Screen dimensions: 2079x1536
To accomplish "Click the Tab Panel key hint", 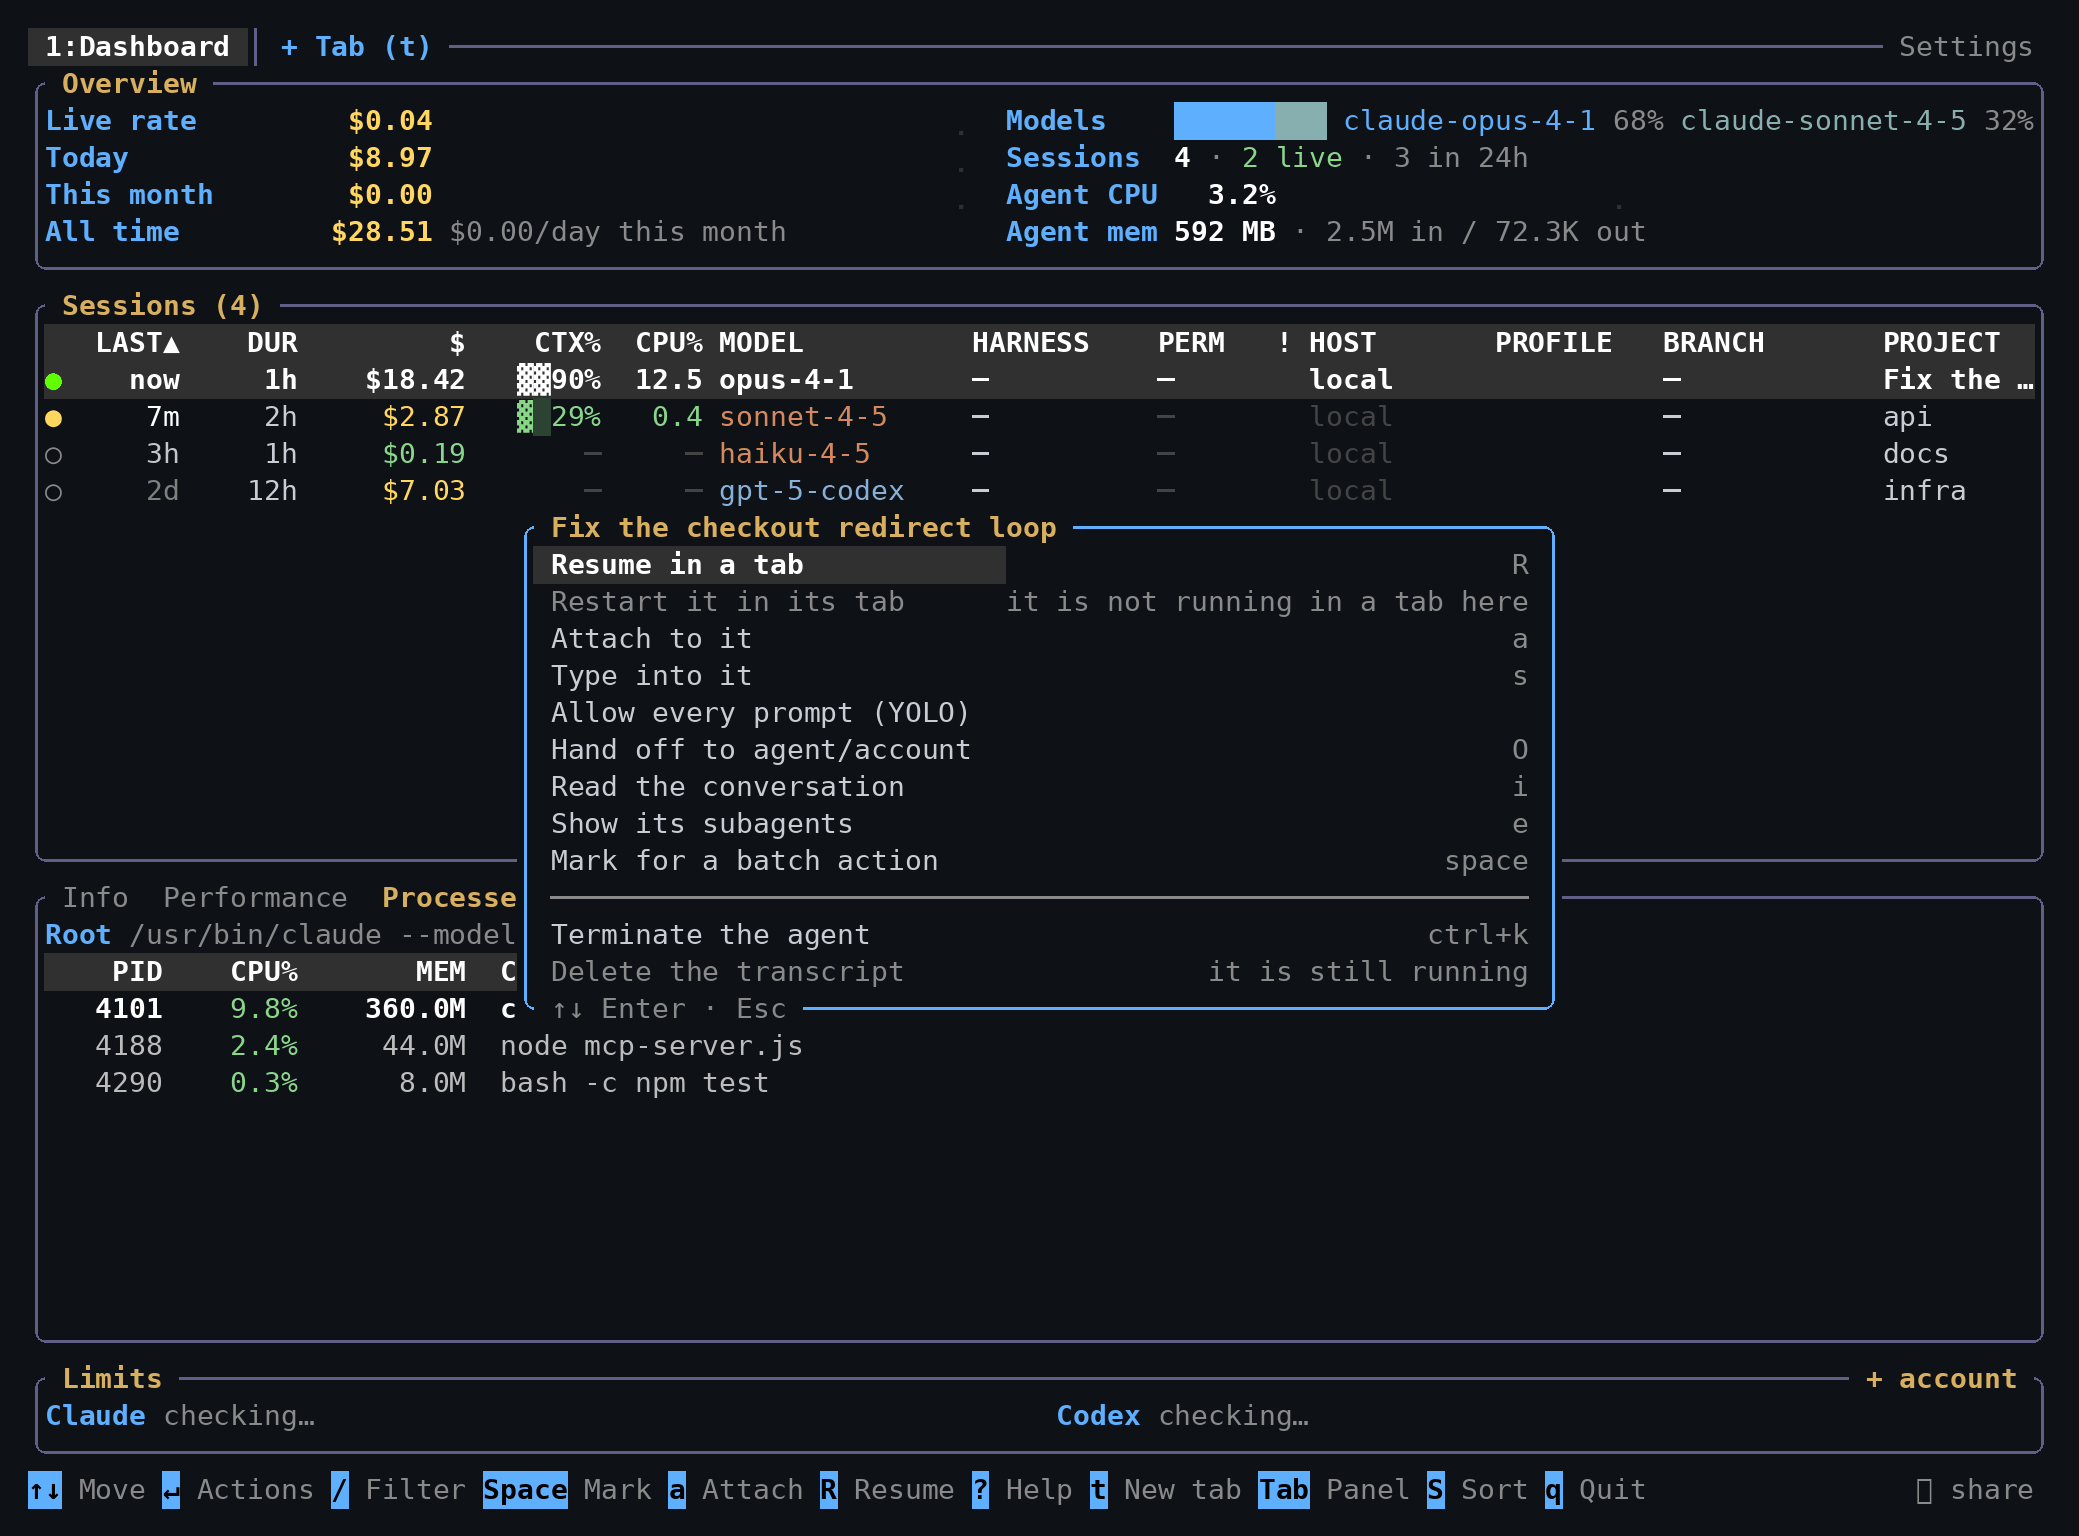I will tap(1284, 1489).
